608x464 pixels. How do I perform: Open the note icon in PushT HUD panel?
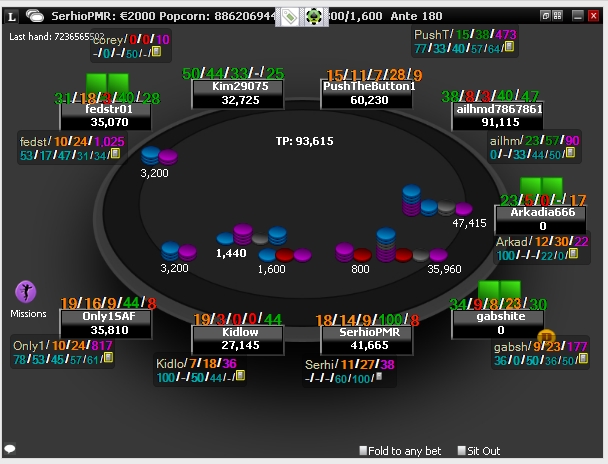click(x=509, y=47)
